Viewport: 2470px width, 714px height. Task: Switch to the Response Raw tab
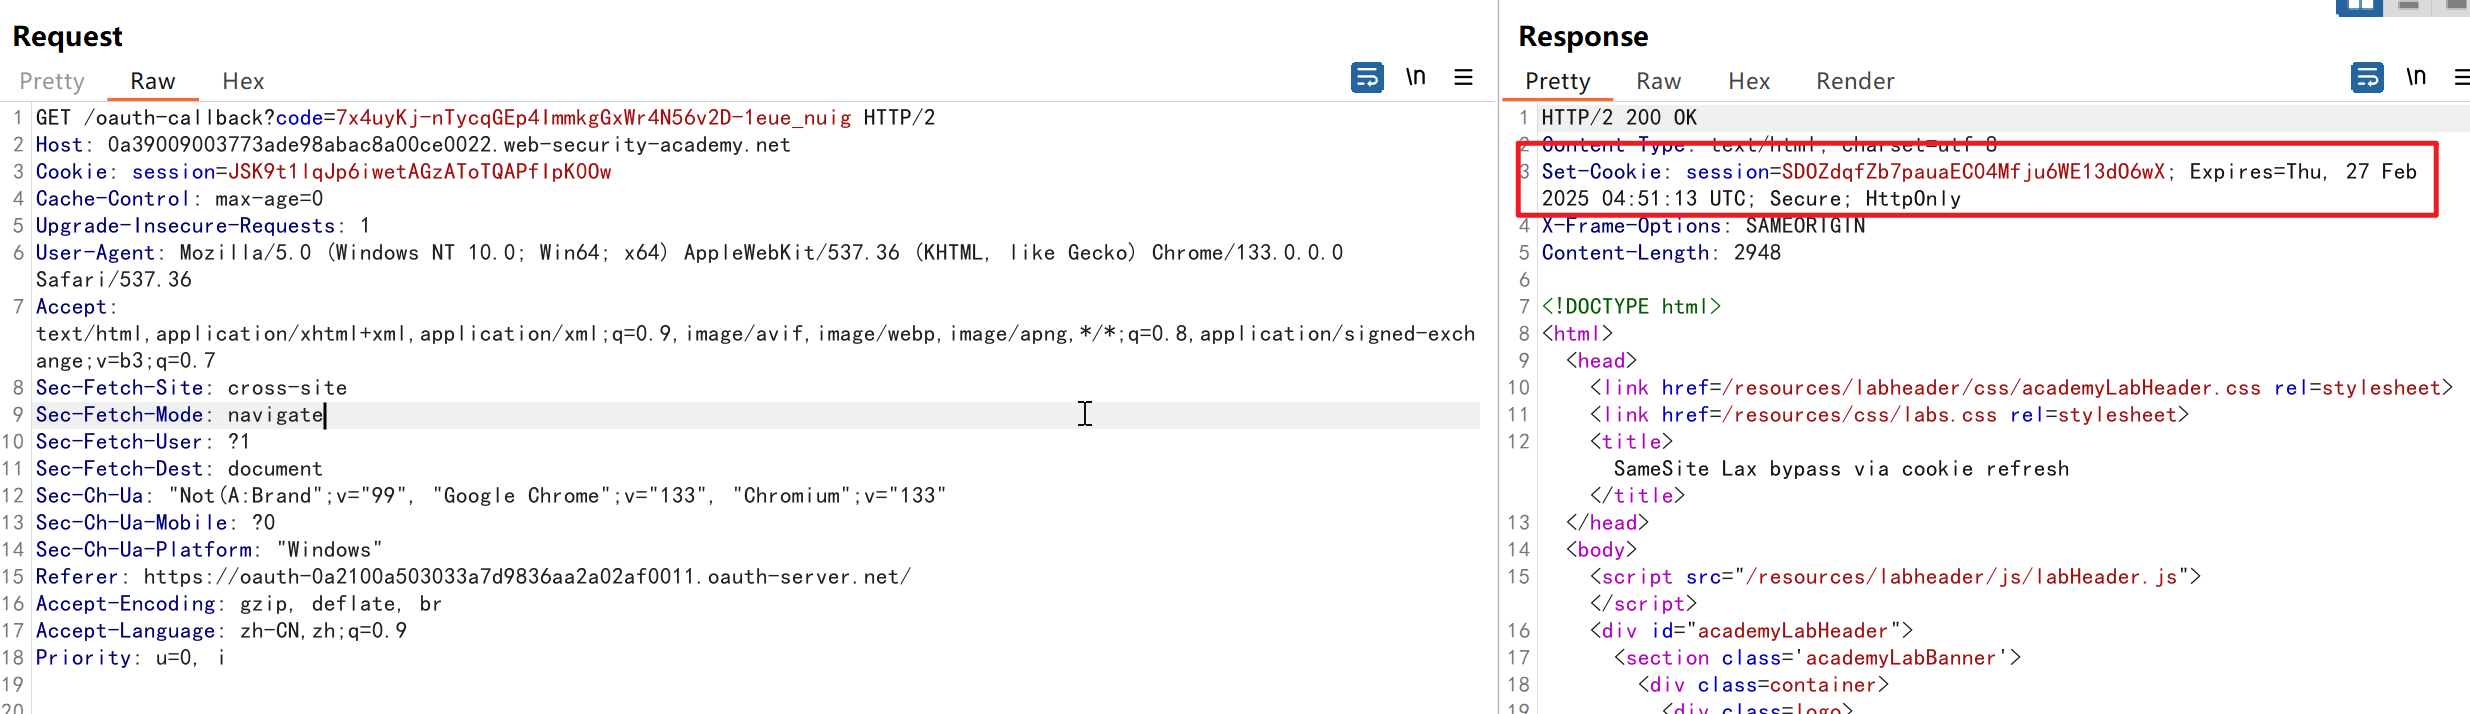click(x=1658, y=81)
